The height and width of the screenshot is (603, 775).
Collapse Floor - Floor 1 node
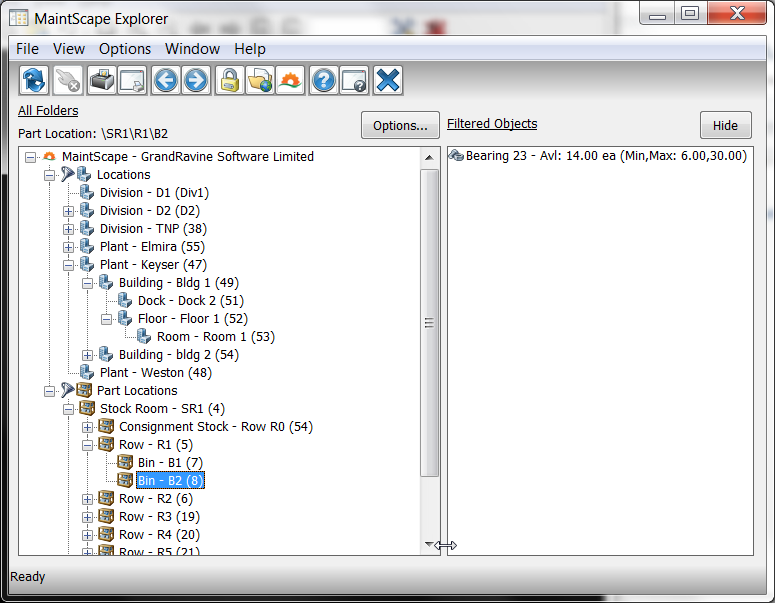(106, 319)
